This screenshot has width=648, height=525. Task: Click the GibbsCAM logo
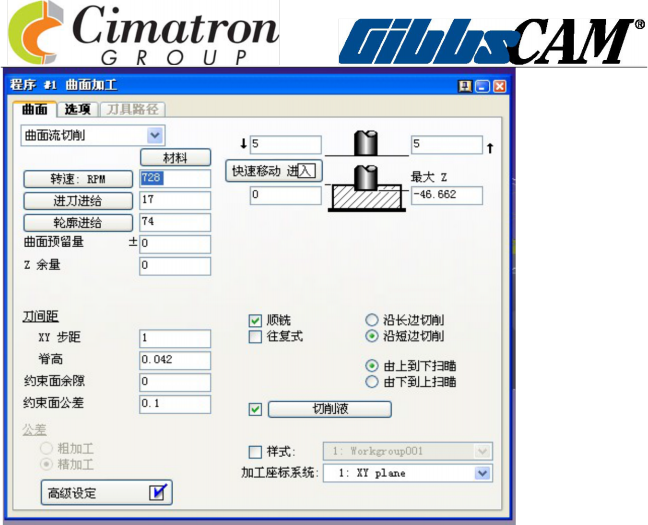(x=492, y=41)
